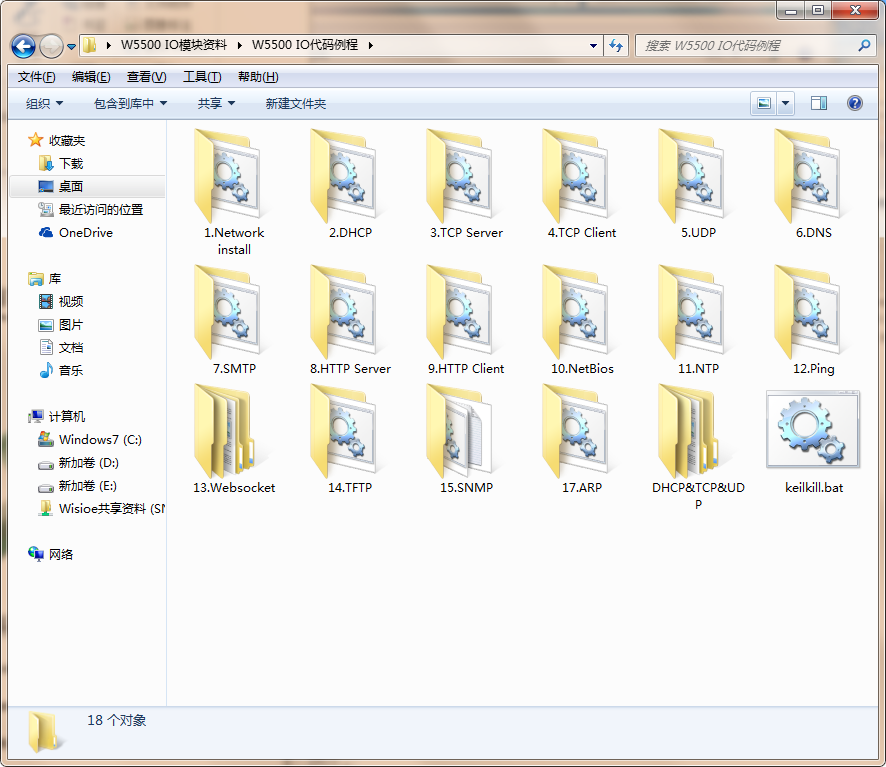The image size is (886, 767).
Task: Open the 共享 dropdown
Action: pyautogui.click(x=216, y=103)
